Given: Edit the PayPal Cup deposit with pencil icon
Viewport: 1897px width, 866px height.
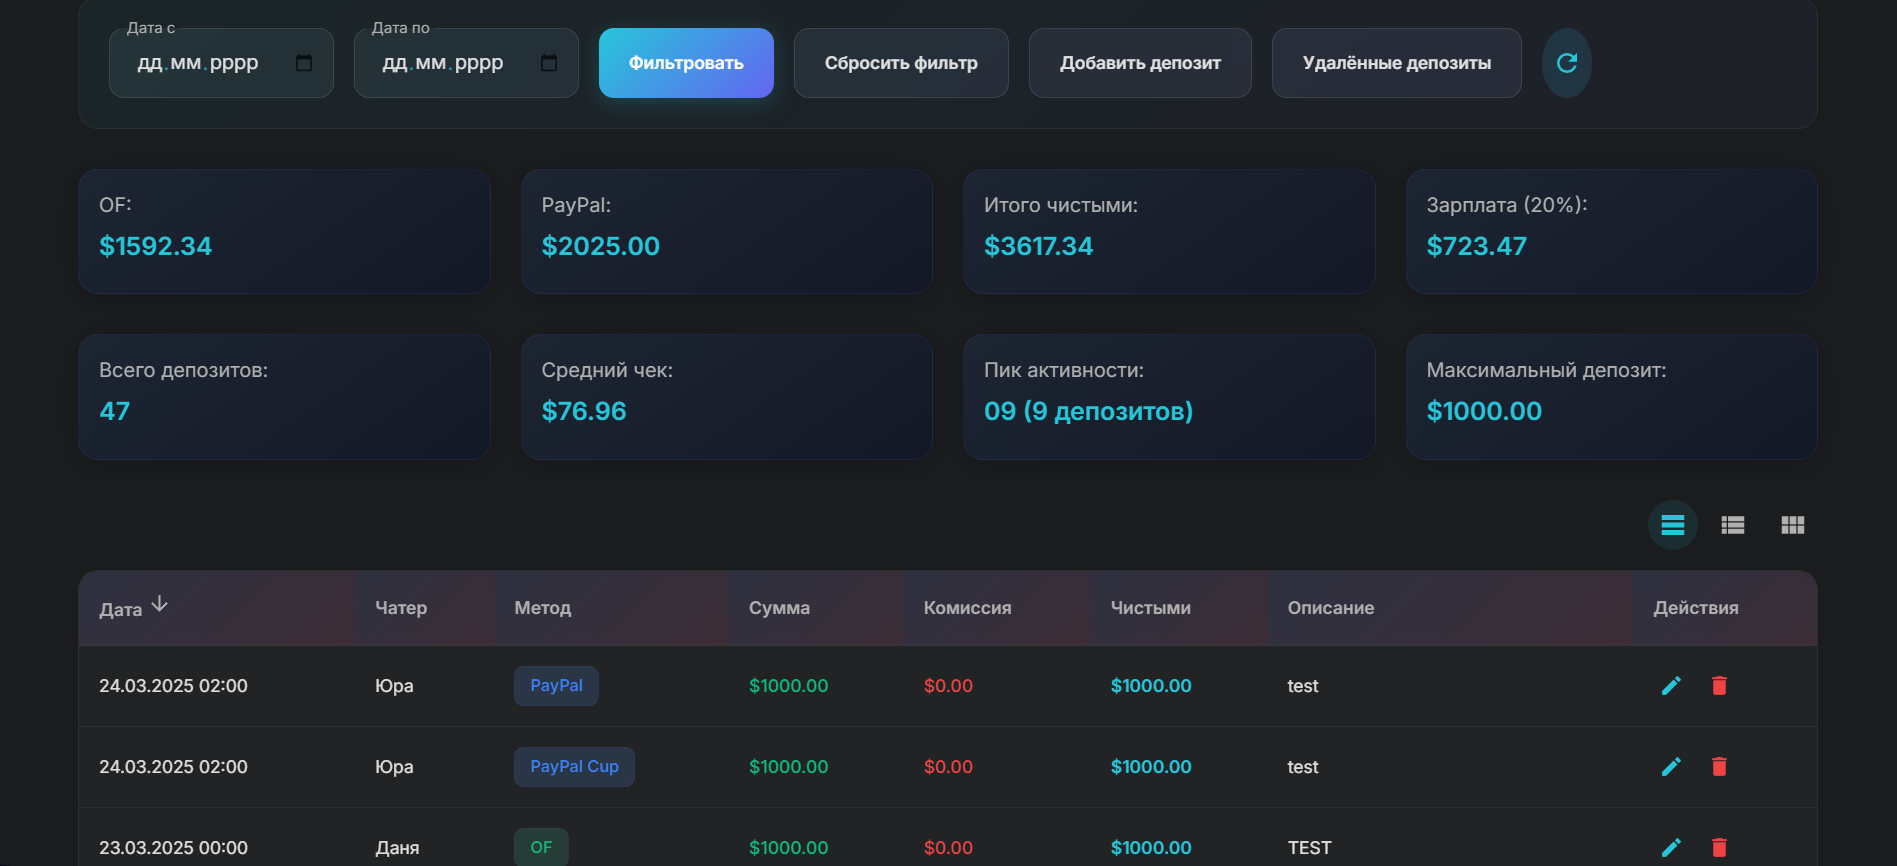Looking at the screenshot, I should point(1671,767).
